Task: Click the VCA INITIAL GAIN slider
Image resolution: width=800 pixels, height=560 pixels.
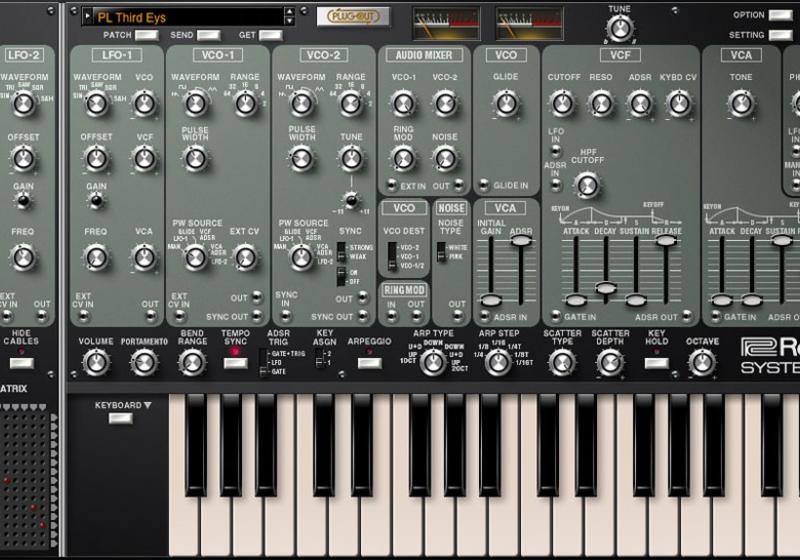Action: 491,299
